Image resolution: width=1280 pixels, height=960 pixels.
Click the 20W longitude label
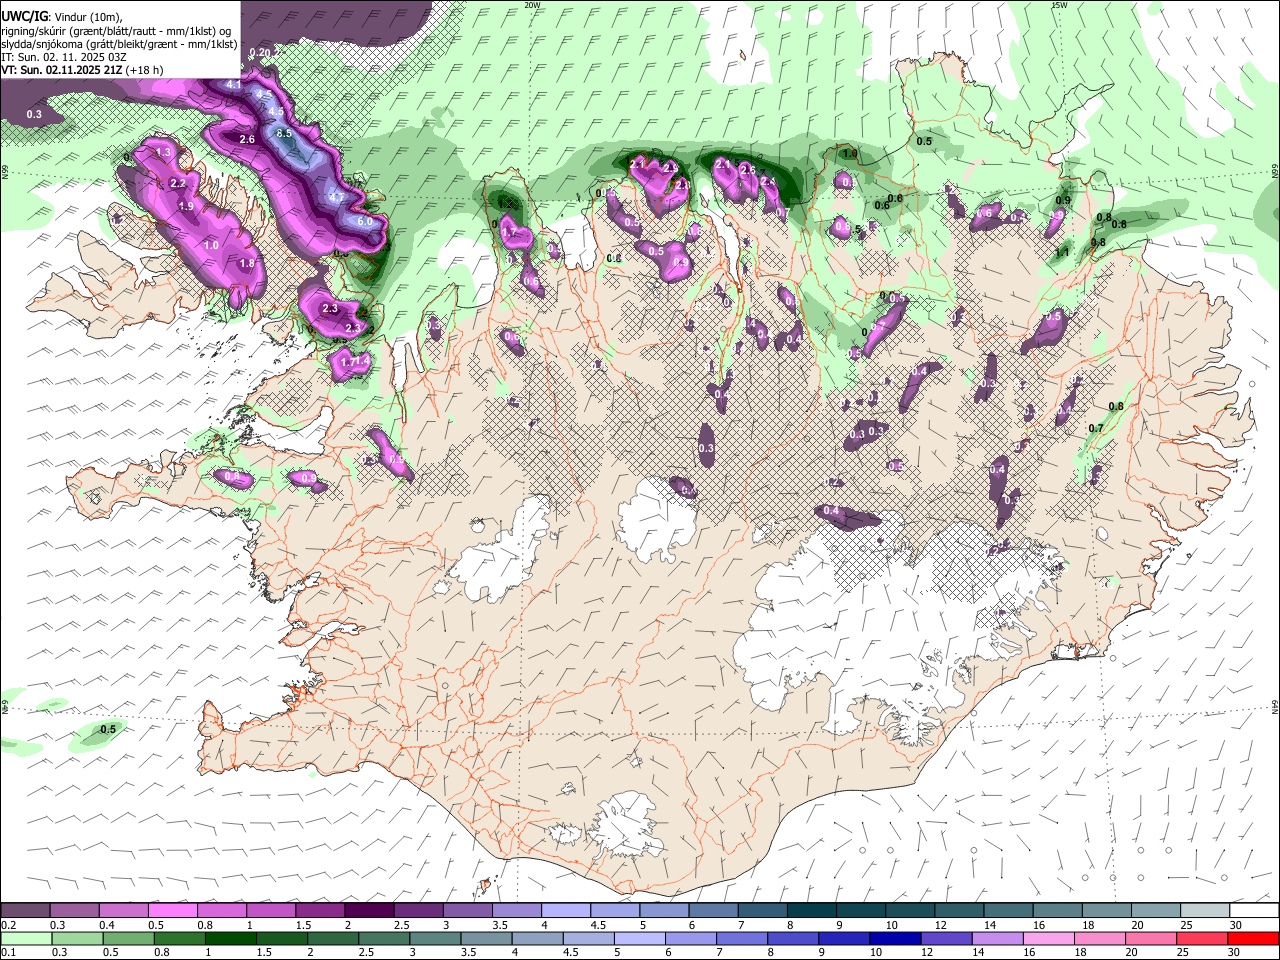tap(532, 5)
